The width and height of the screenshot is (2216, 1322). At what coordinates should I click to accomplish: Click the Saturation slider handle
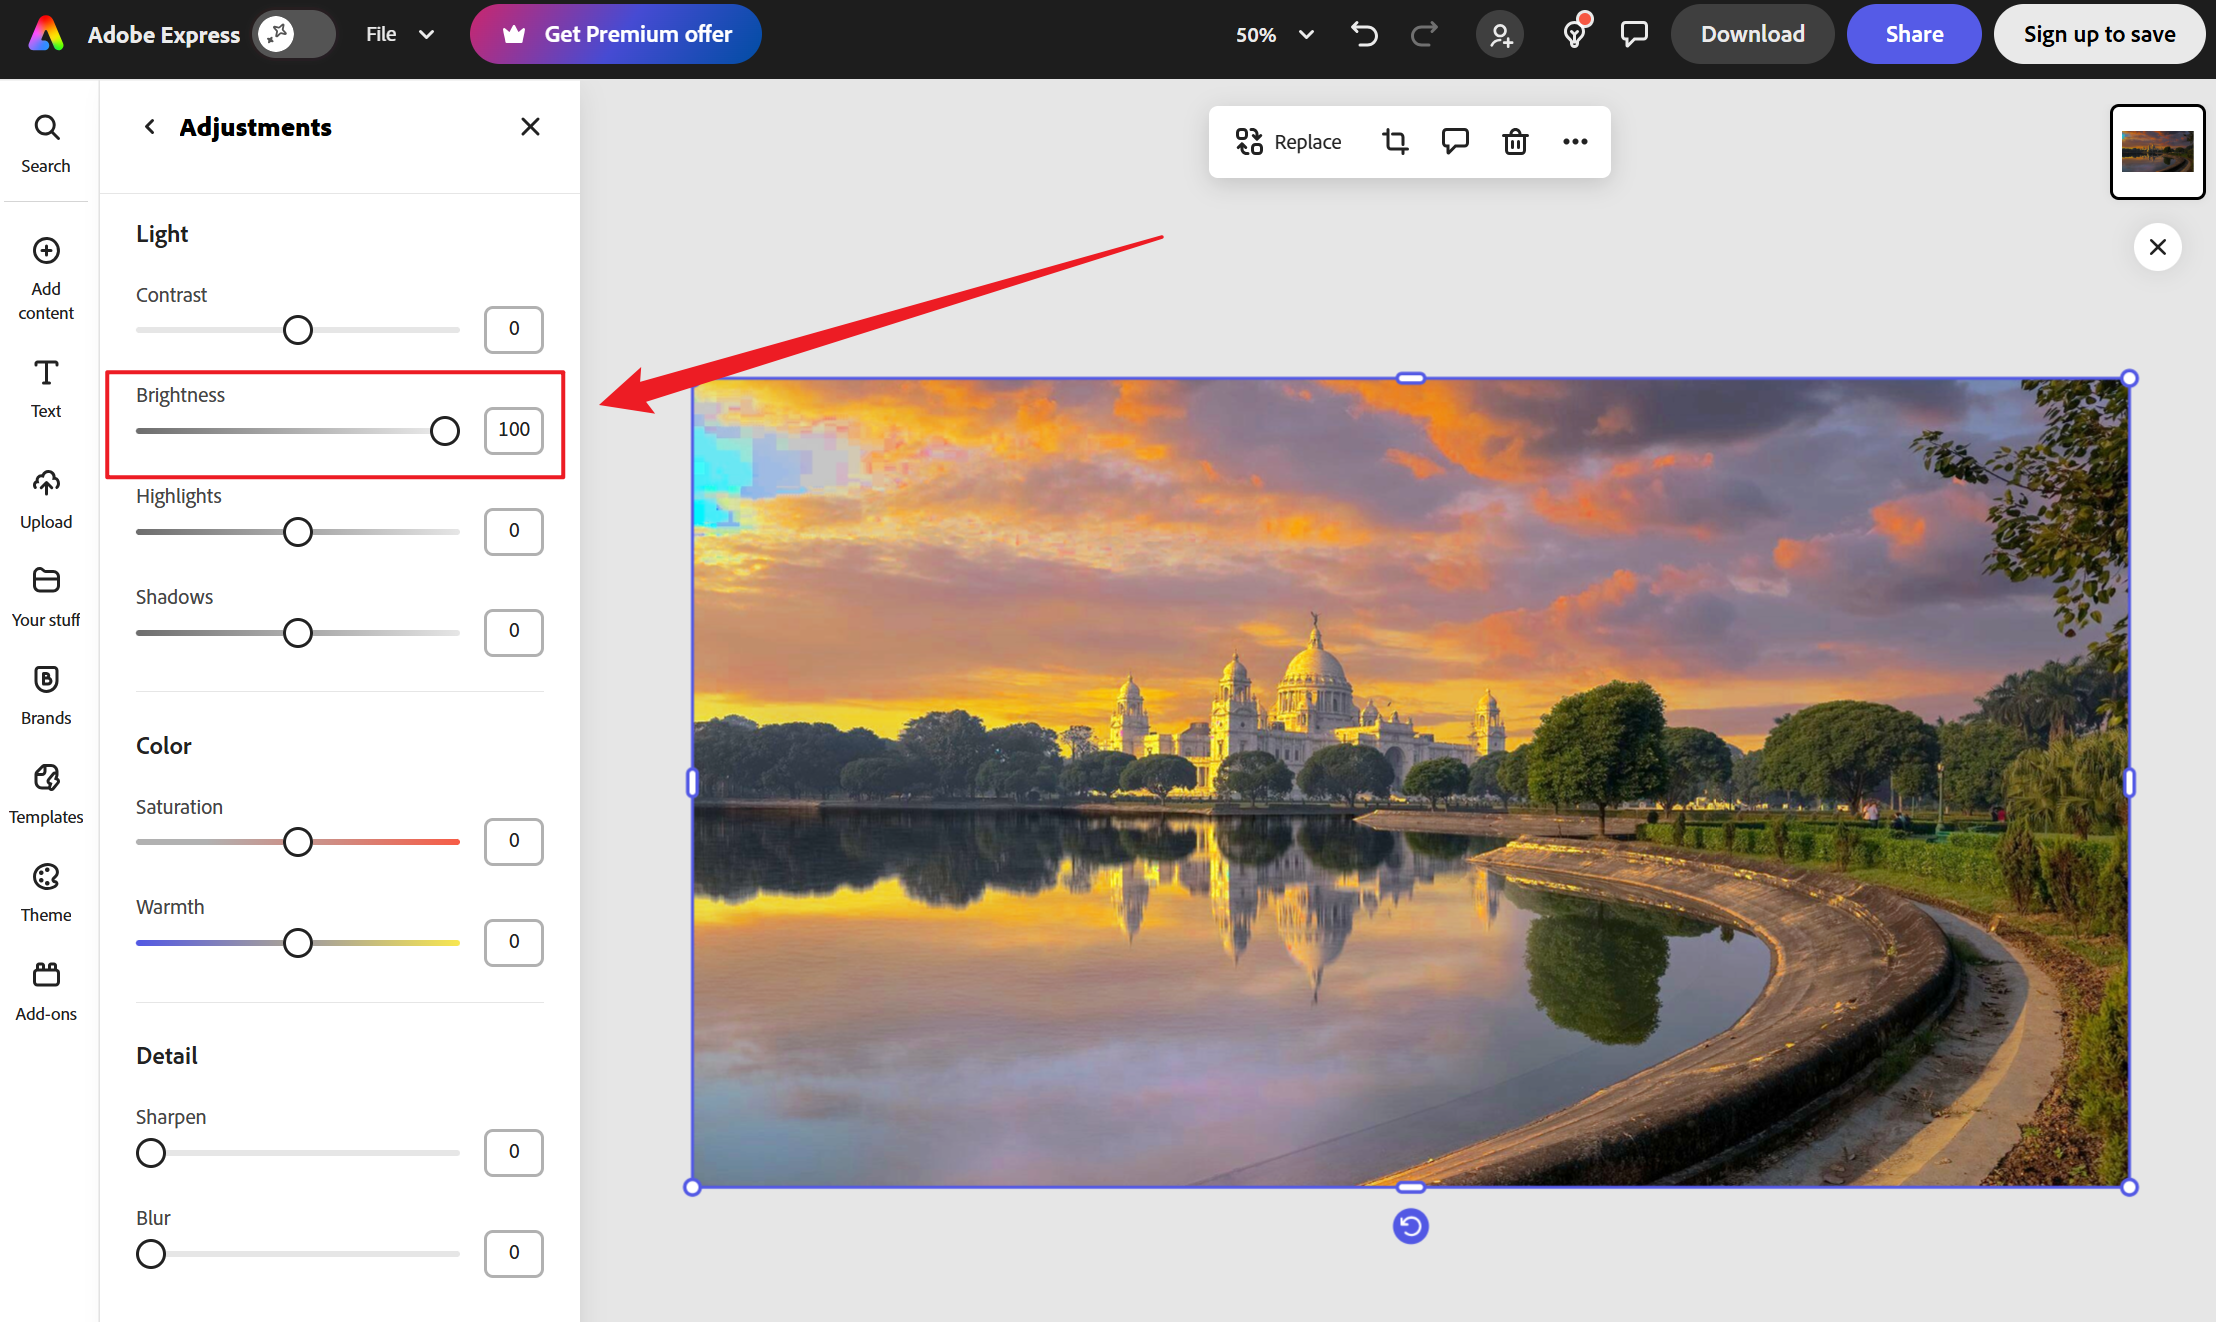pyautogui.click(x=297, y=842)
